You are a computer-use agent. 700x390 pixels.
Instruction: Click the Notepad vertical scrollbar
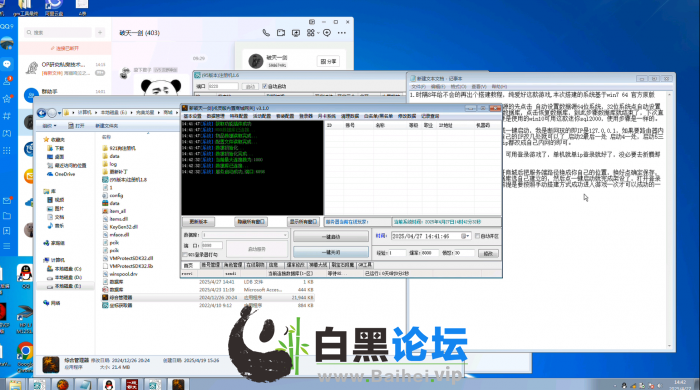tap(669, 220)
